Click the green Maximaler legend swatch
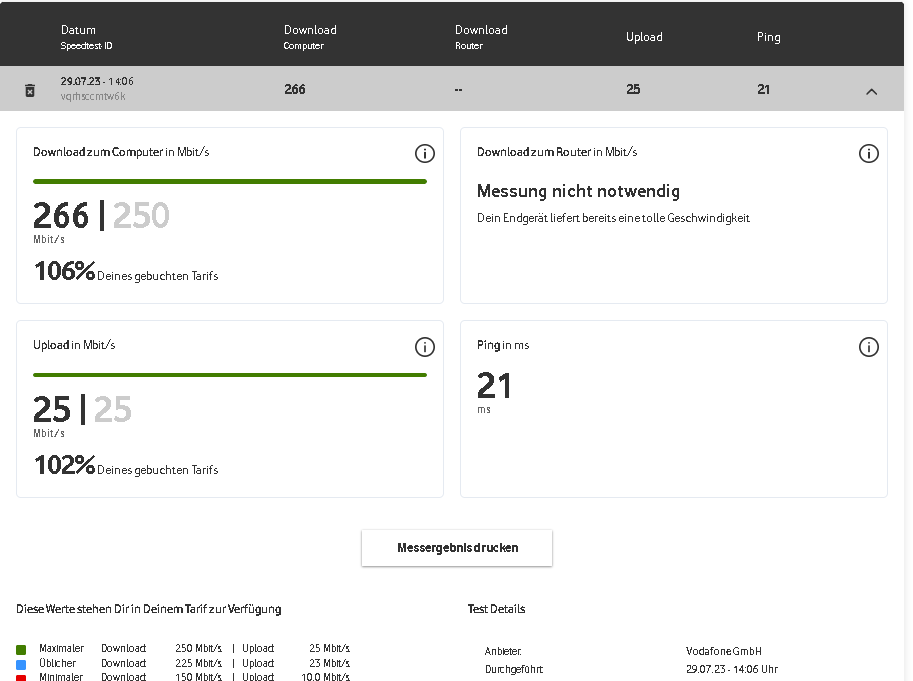 (21, 650)
